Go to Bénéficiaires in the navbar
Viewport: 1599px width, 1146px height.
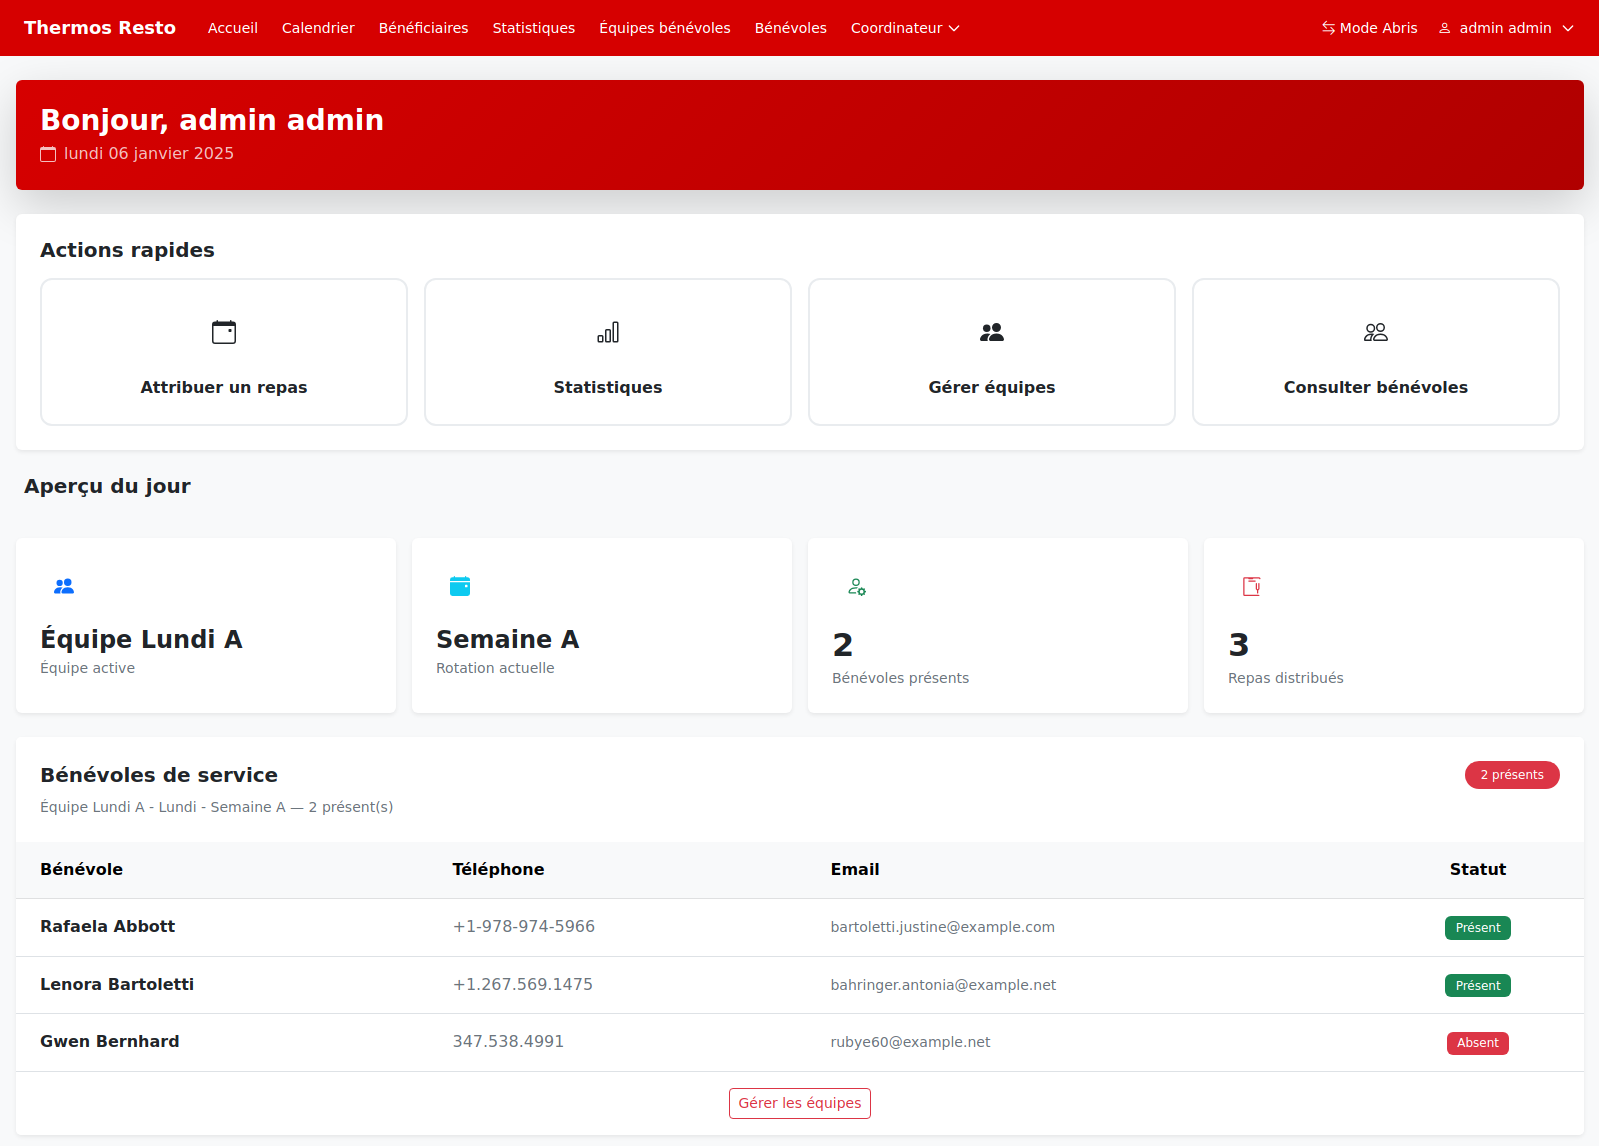(423, 28)
